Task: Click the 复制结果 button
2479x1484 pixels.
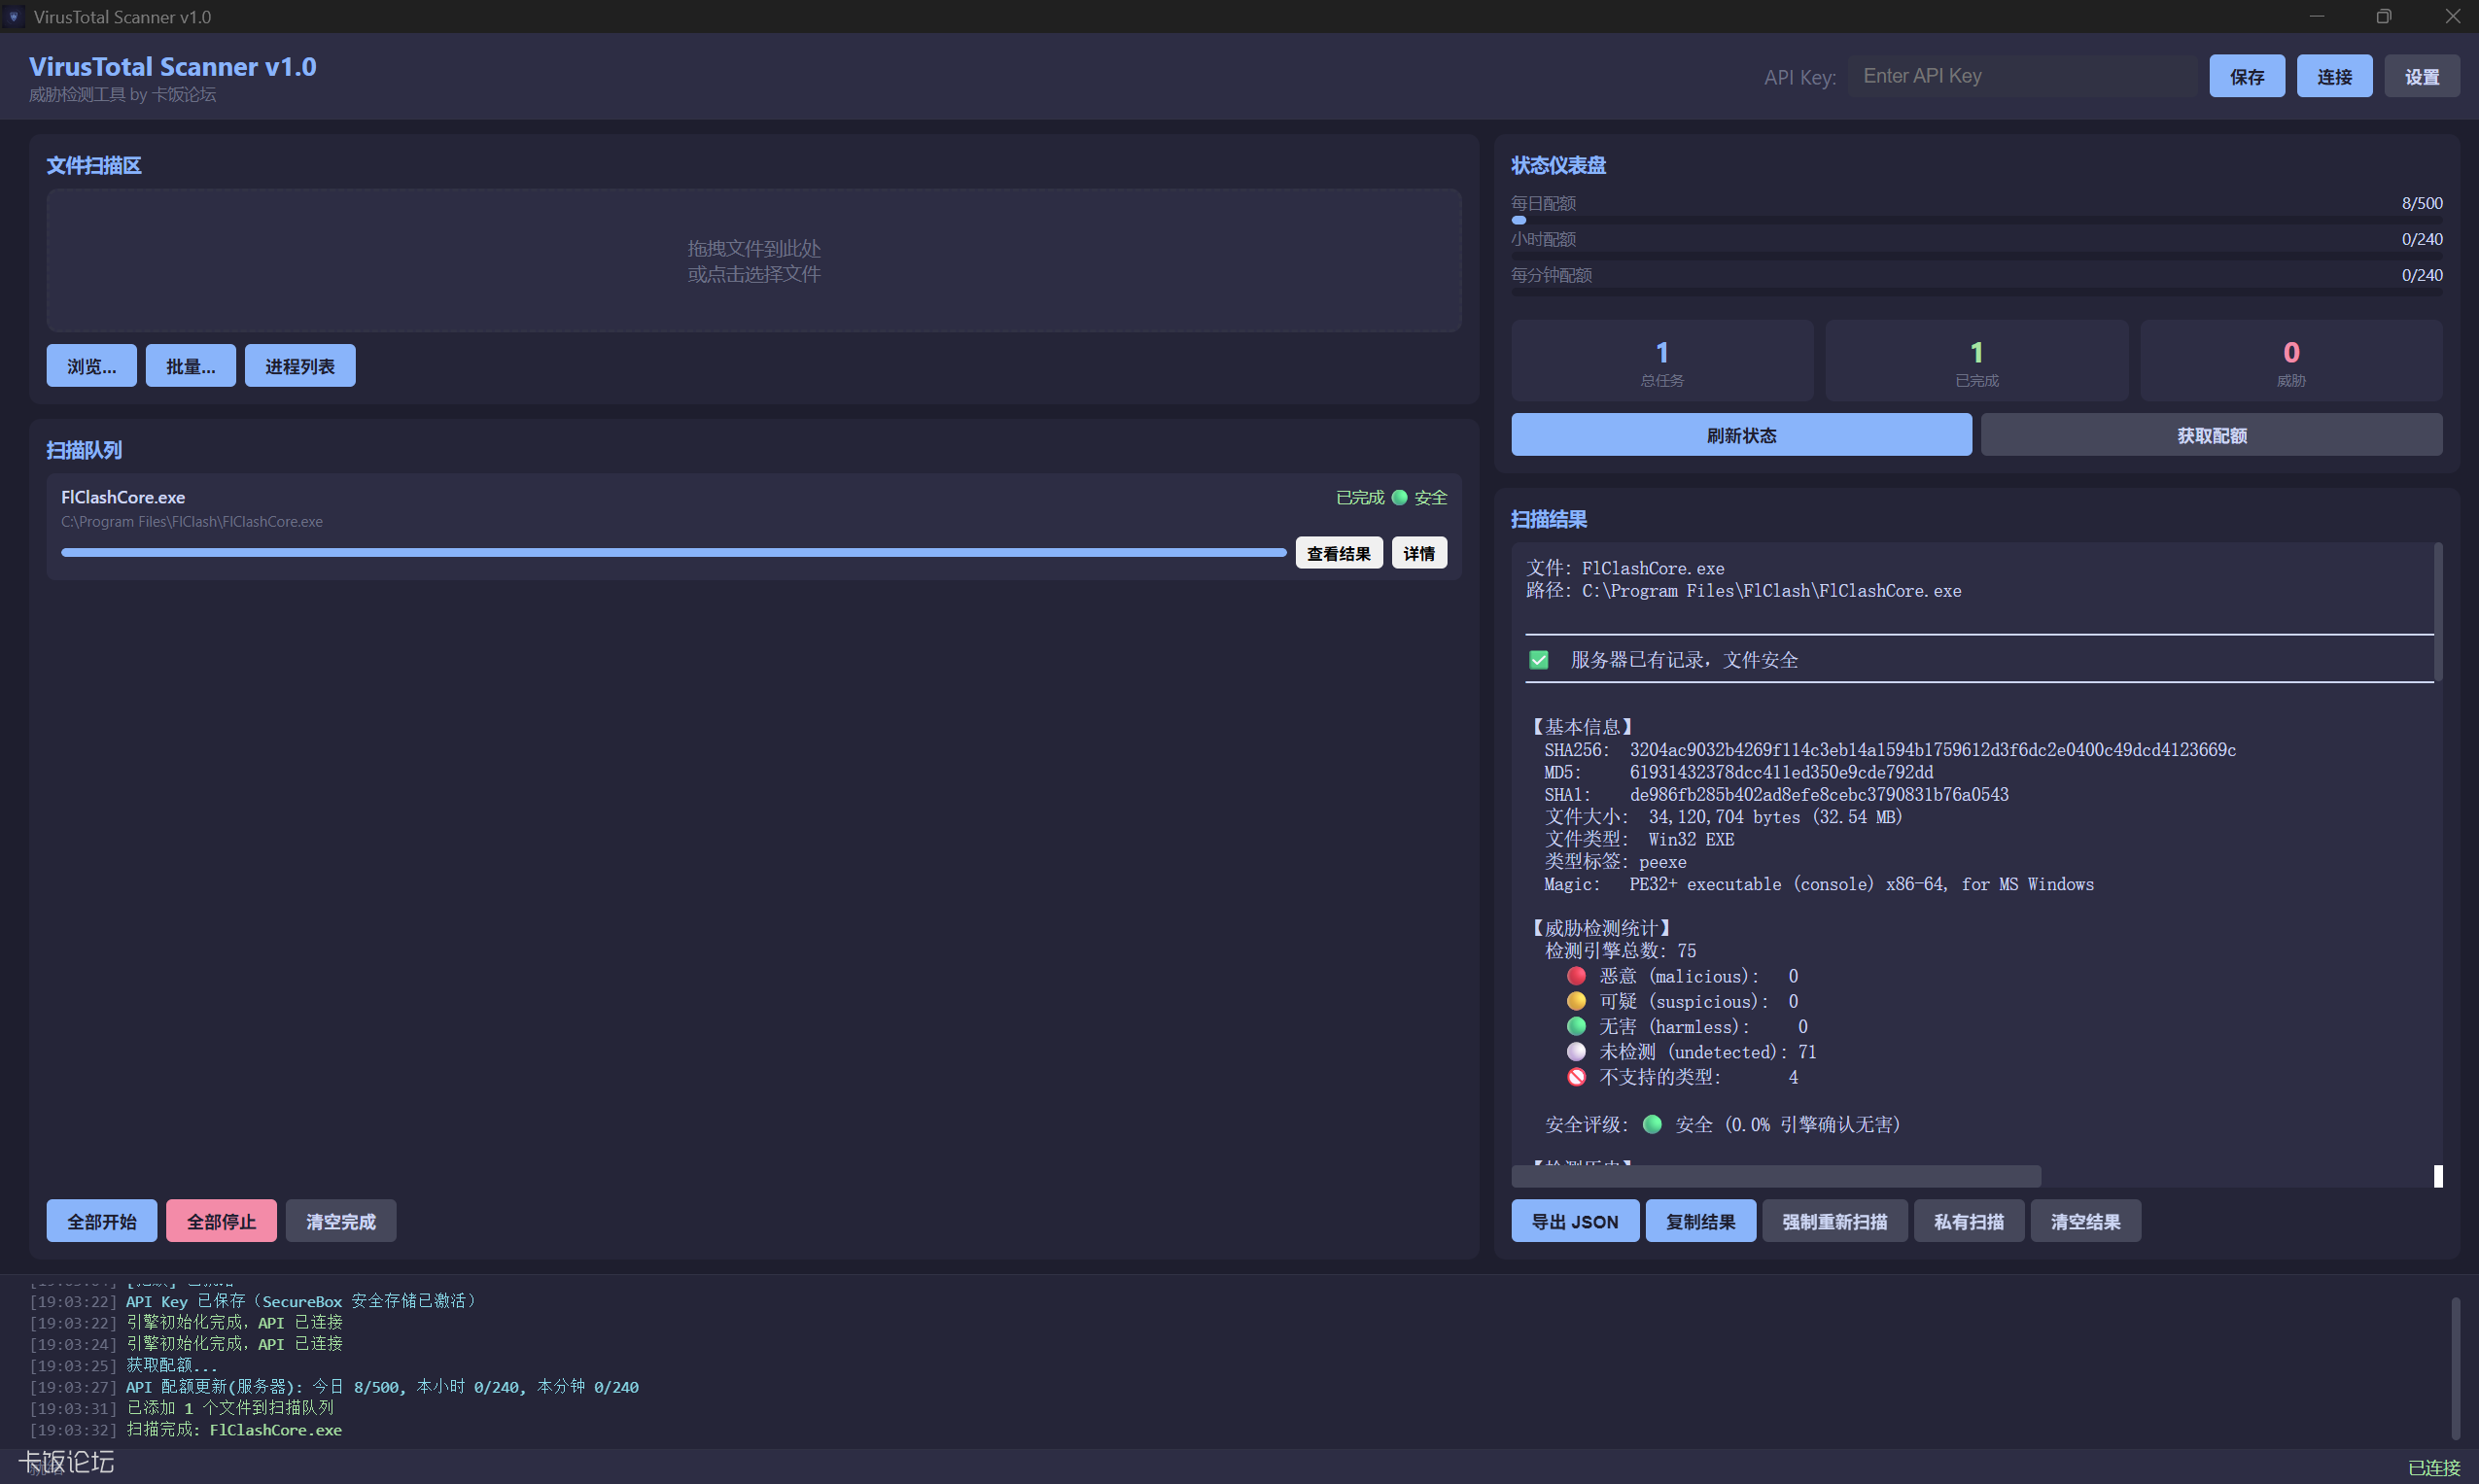Action: pos(1700,1221)
